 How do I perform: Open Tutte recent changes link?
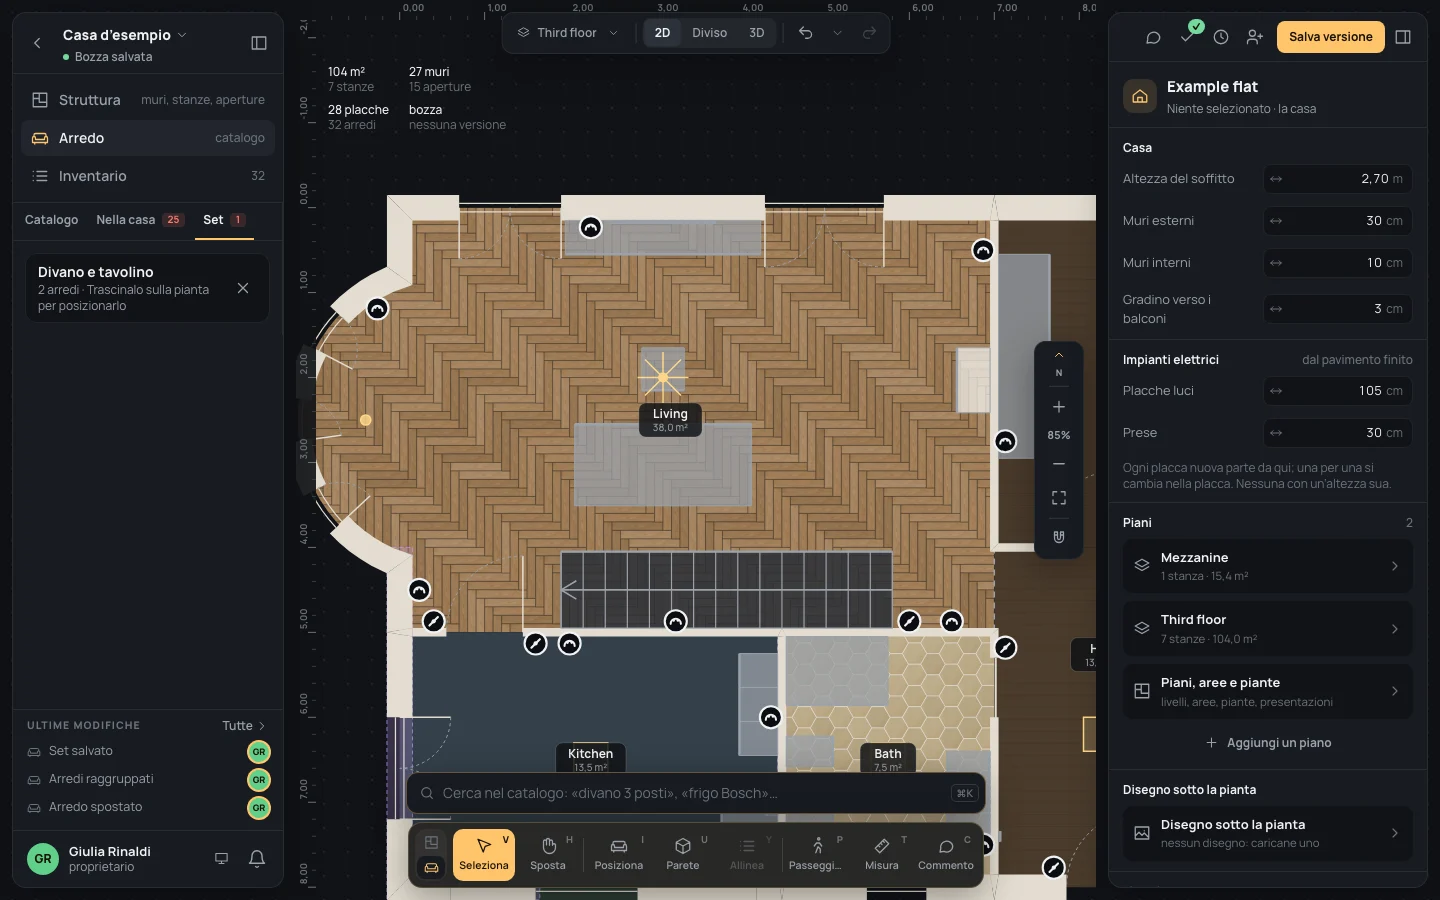244,726
